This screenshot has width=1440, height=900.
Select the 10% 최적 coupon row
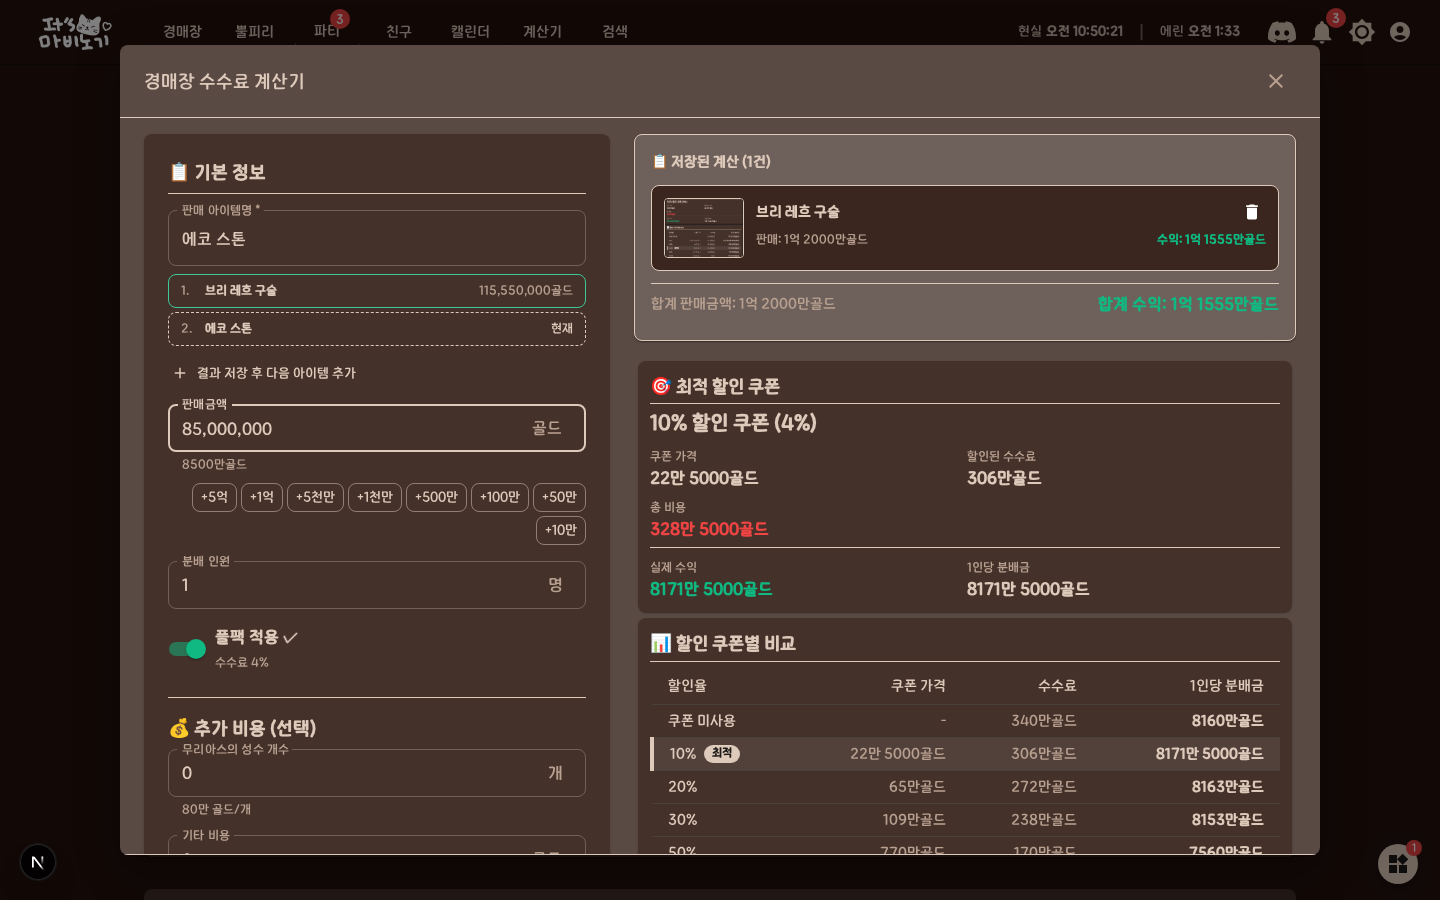(x=965, y=754)
